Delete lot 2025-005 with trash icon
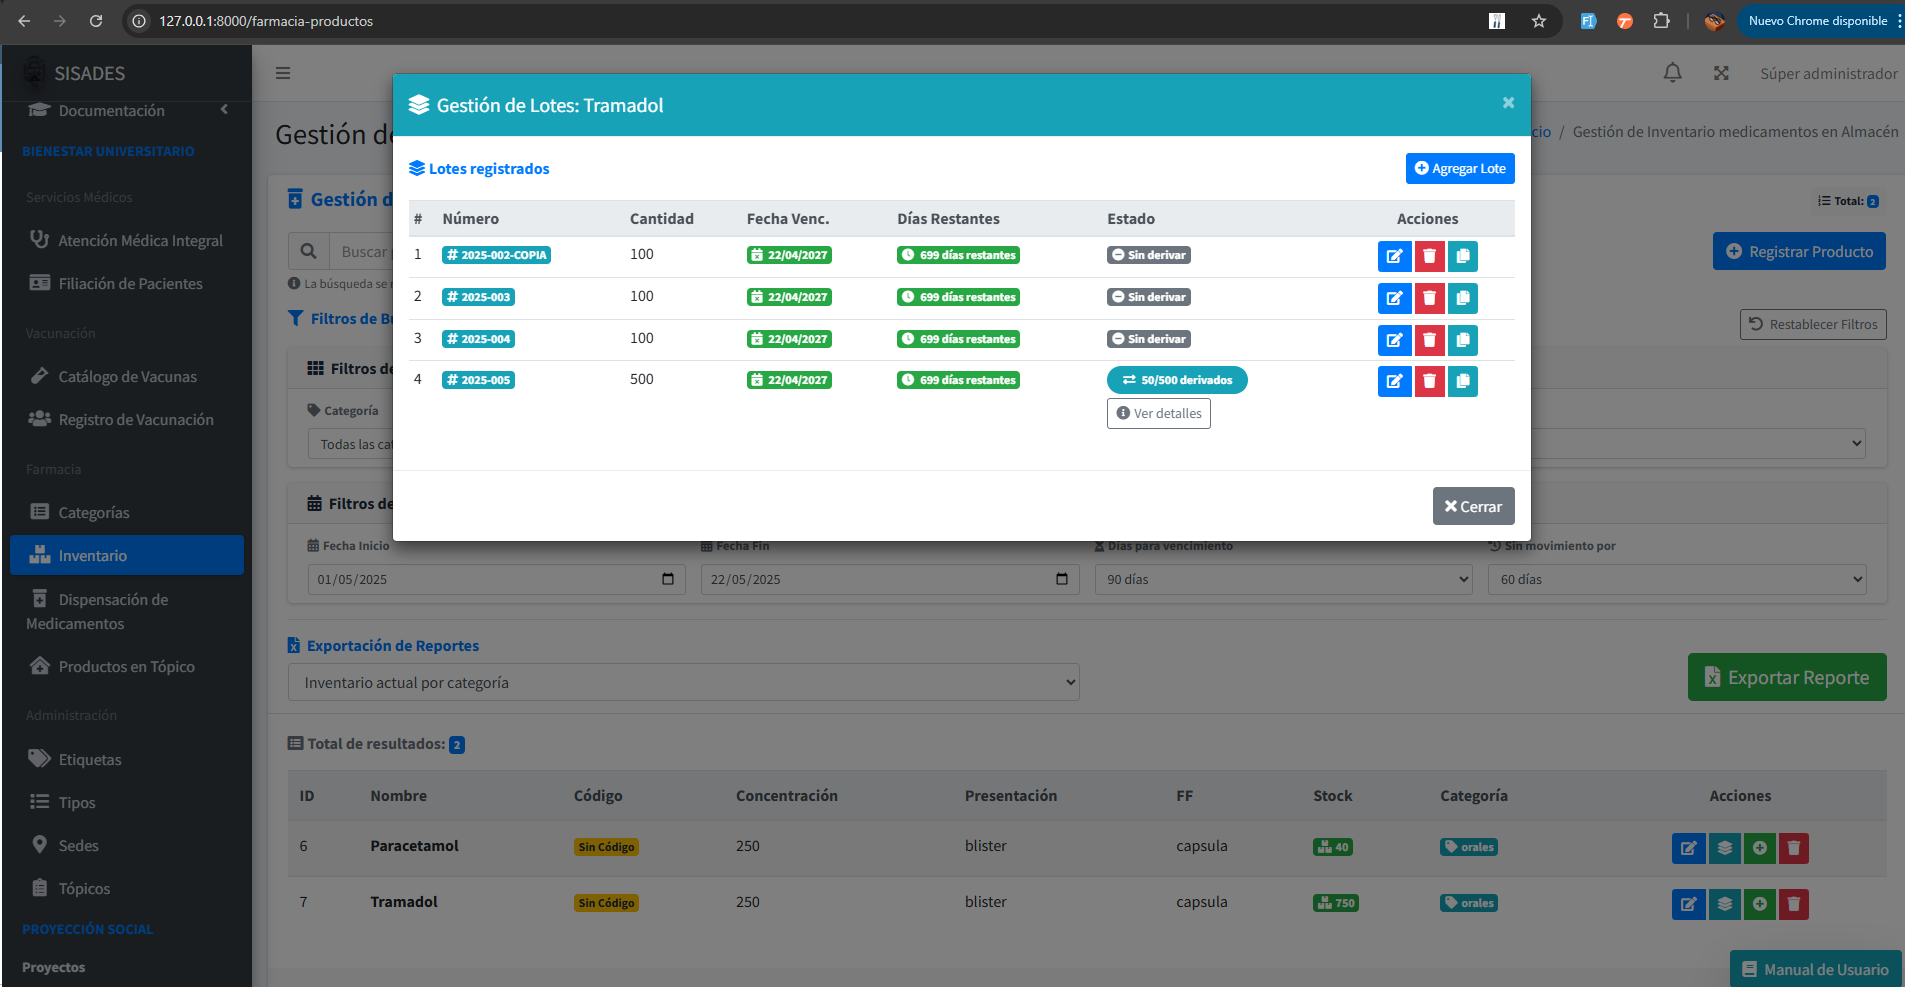 (x=1429, y=381)
